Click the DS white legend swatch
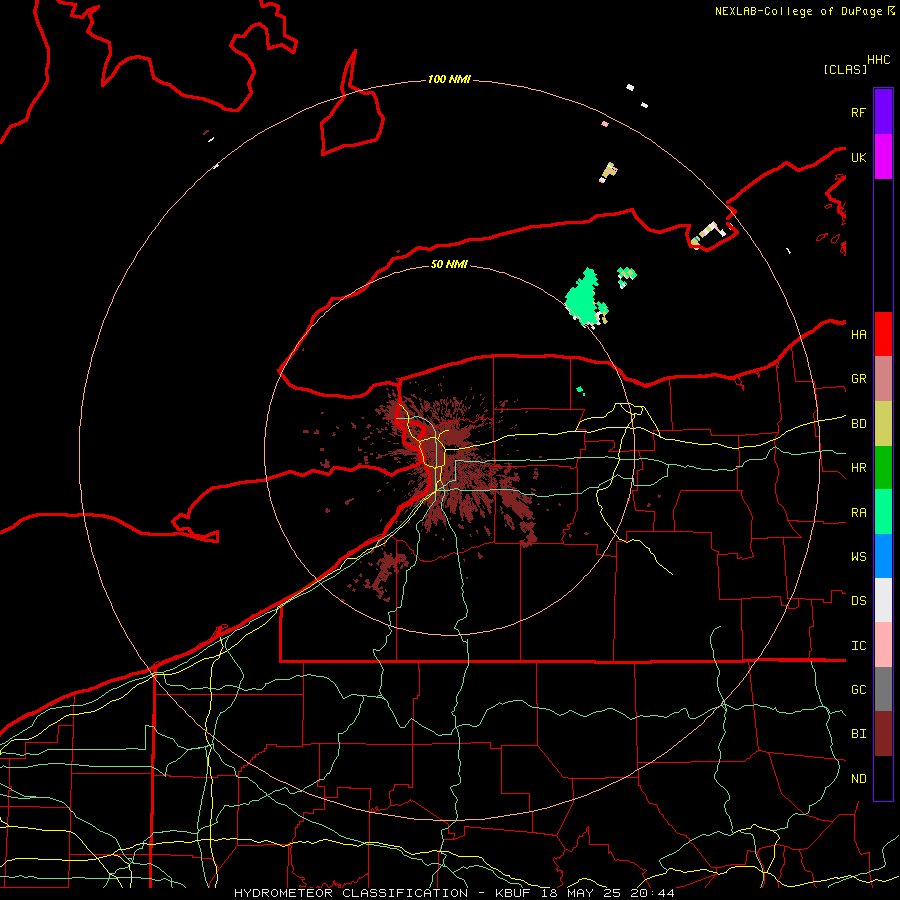Image resolution: width=900 pixels, height=900 pixels. tap(883, 600)
